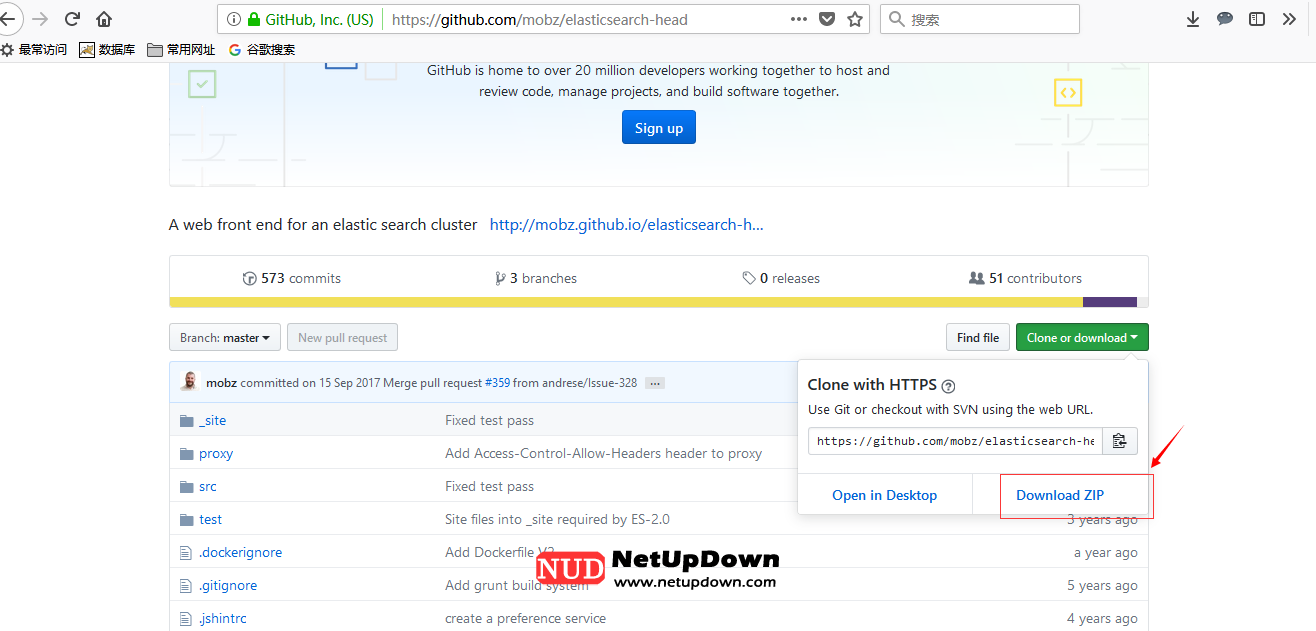
Task: Open the mobz.github.io elasticsearch-head link
Action: pos(627,225)
